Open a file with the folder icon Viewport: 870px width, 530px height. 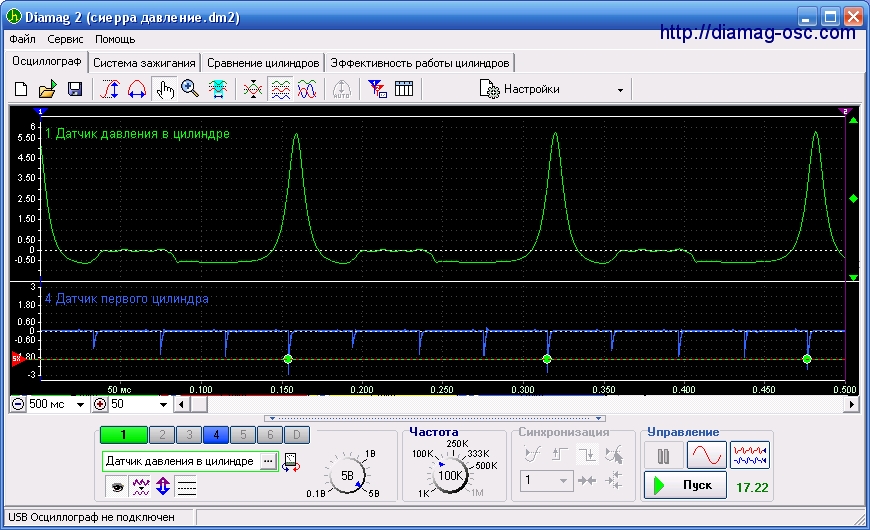pos(47,90)
